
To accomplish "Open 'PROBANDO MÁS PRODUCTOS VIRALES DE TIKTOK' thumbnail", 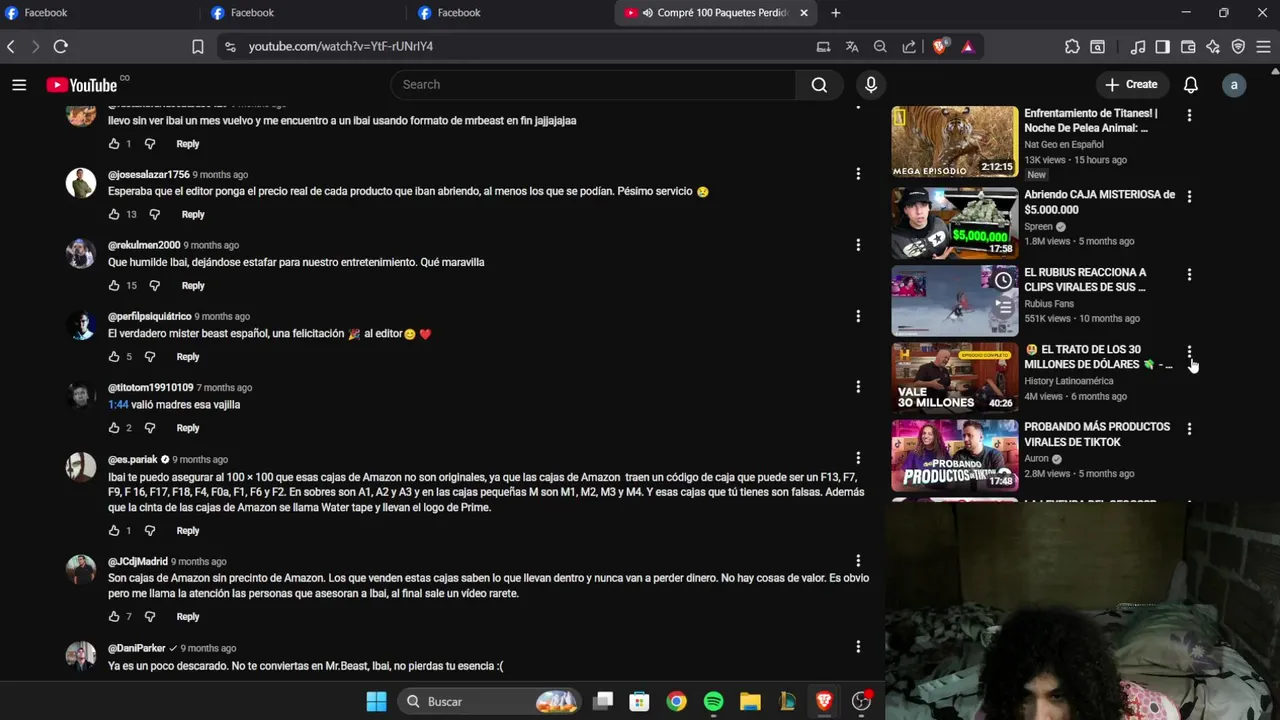I will [955, 455].
